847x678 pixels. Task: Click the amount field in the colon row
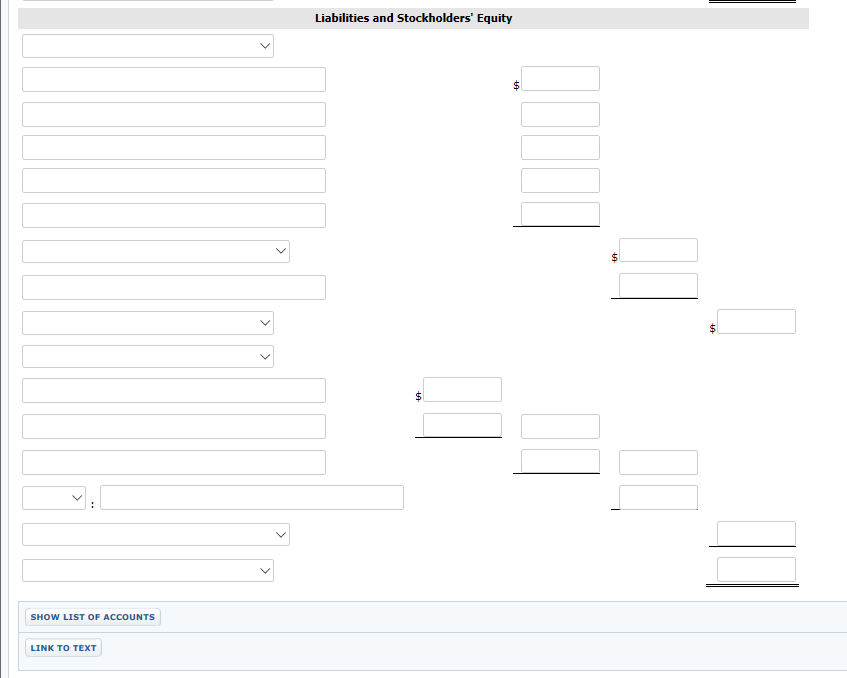[x=658, y=498]
